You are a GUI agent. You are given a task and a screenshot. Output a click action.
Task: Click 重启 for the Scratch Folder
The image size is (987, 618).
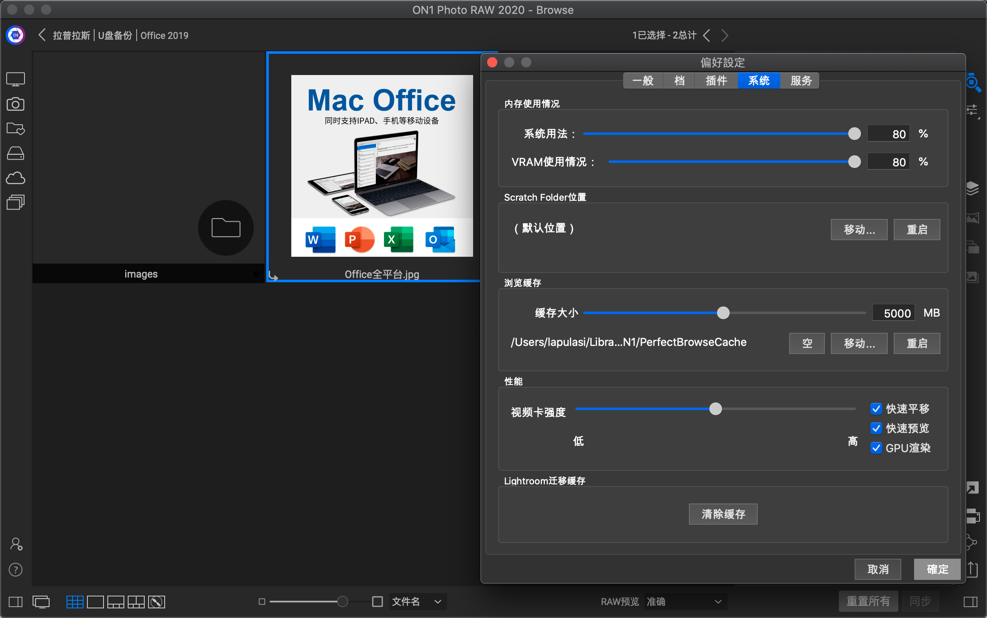pyautogui.click(x=917, y=230)
